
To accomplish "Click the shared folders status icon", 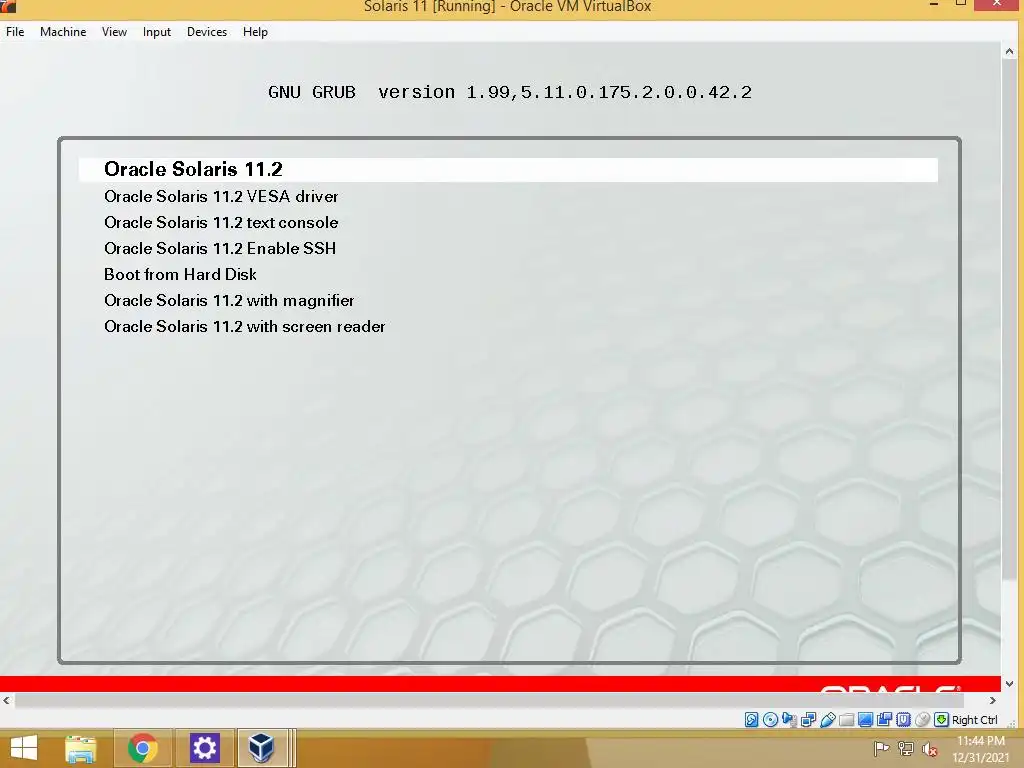I will (846, 720).
